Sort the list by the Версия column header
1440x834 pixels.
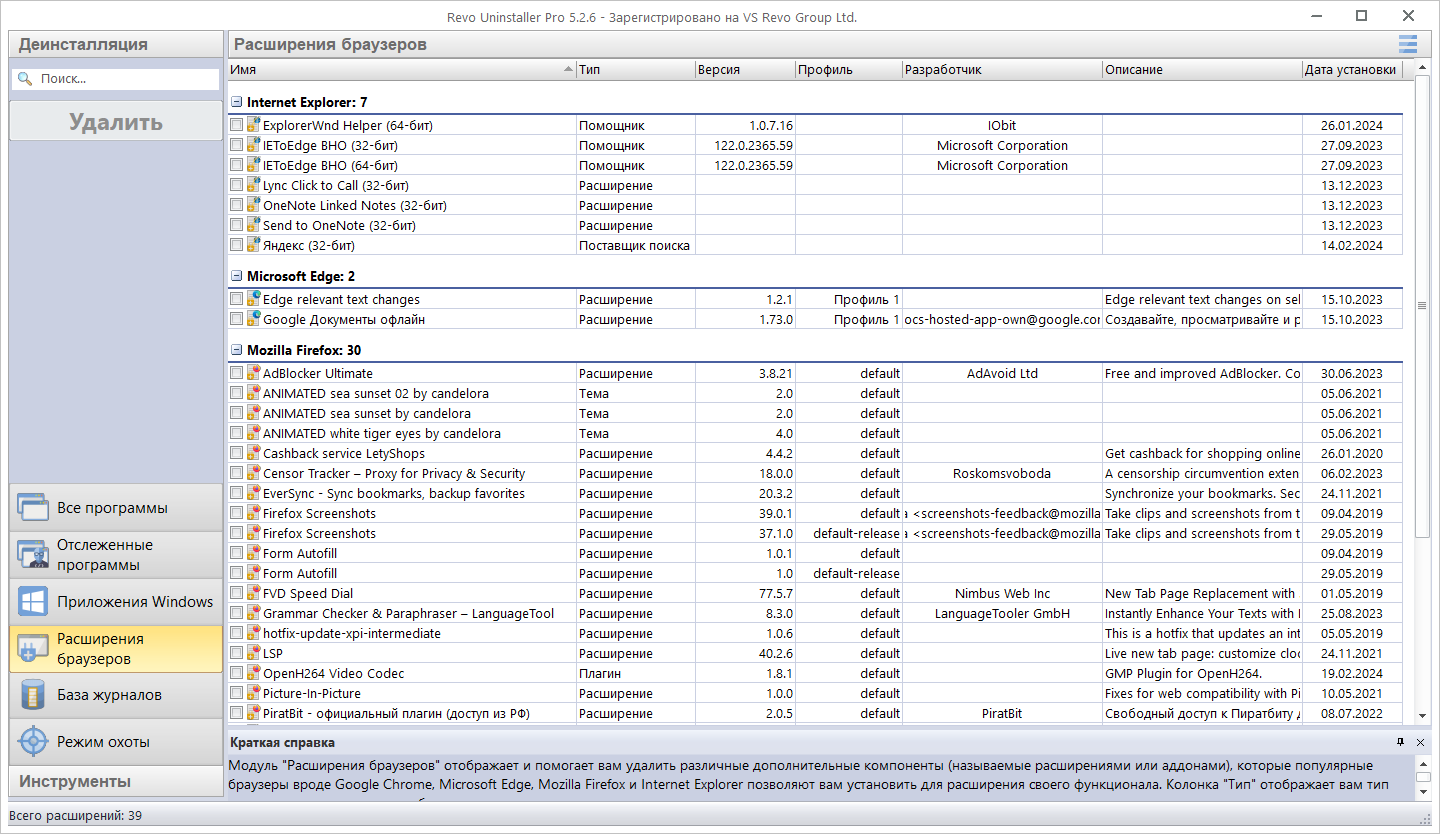(745, 70)
